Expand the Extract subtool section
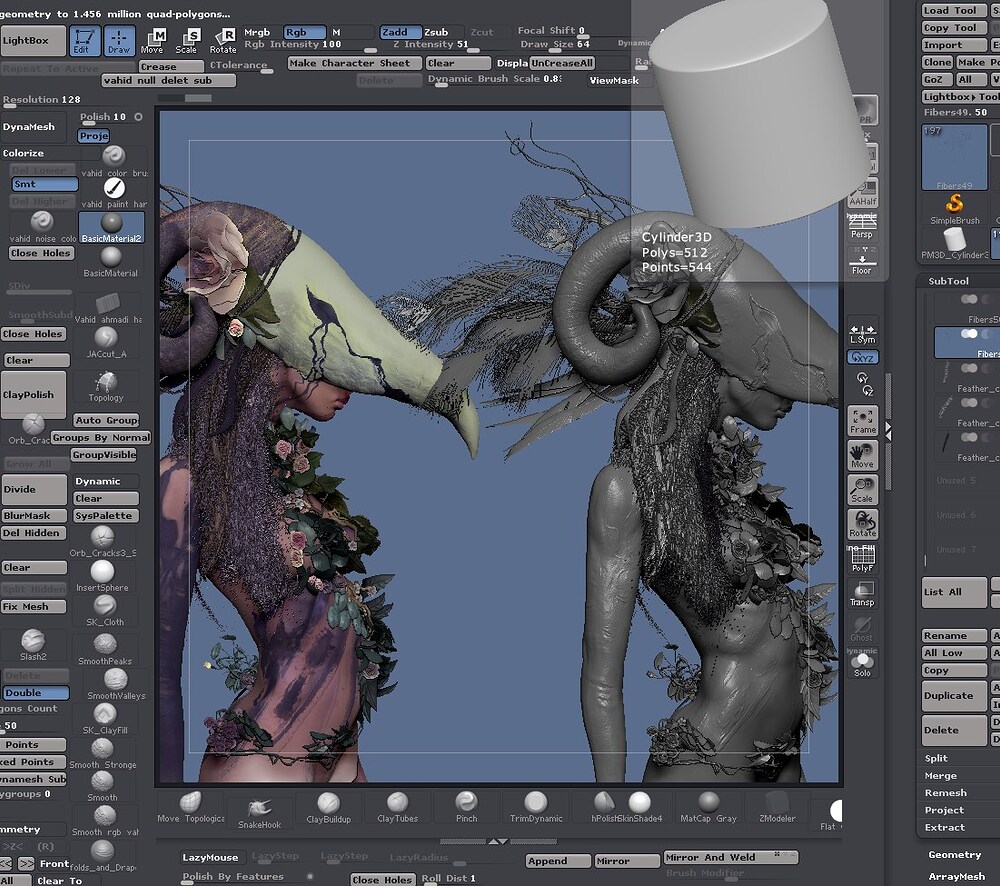1000x886 pixels. (945, 827)
